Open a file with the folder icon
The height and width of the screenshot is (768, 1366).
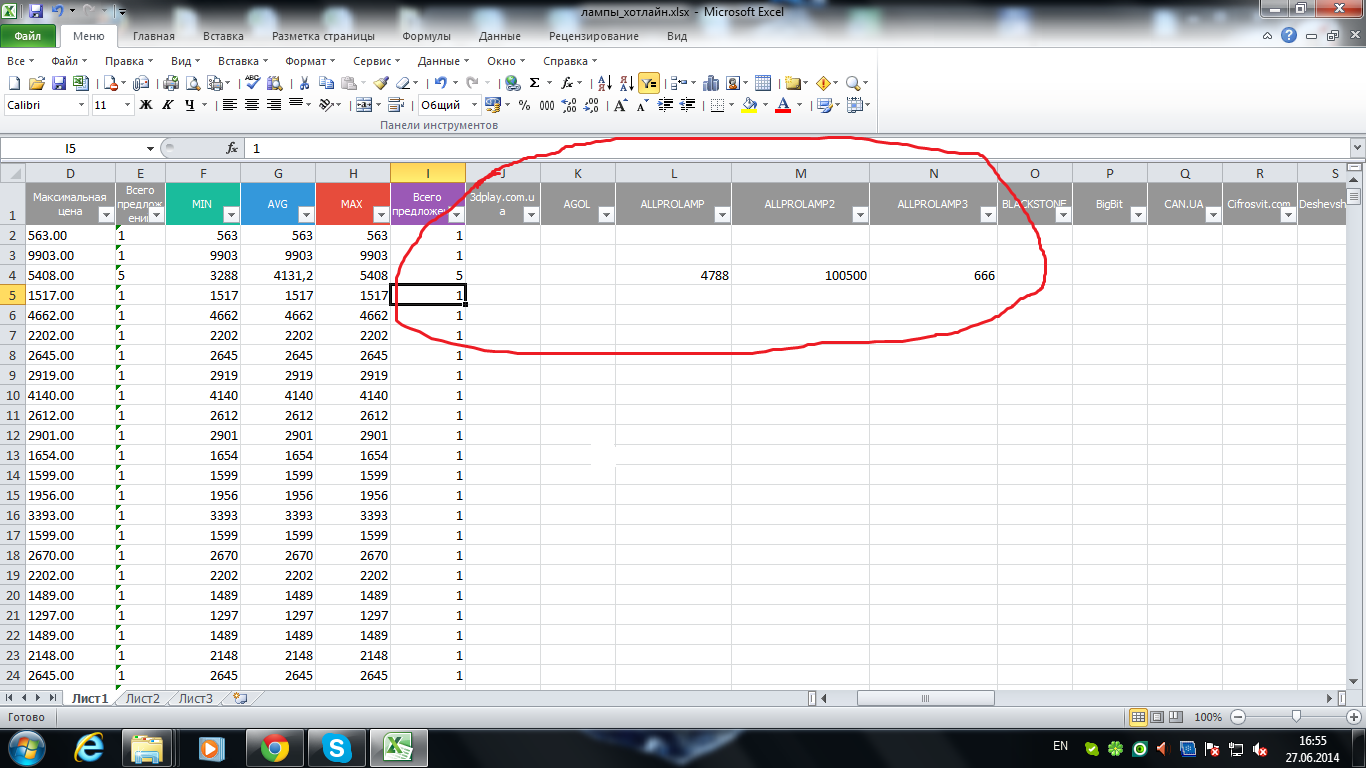[x=37, y=83]
